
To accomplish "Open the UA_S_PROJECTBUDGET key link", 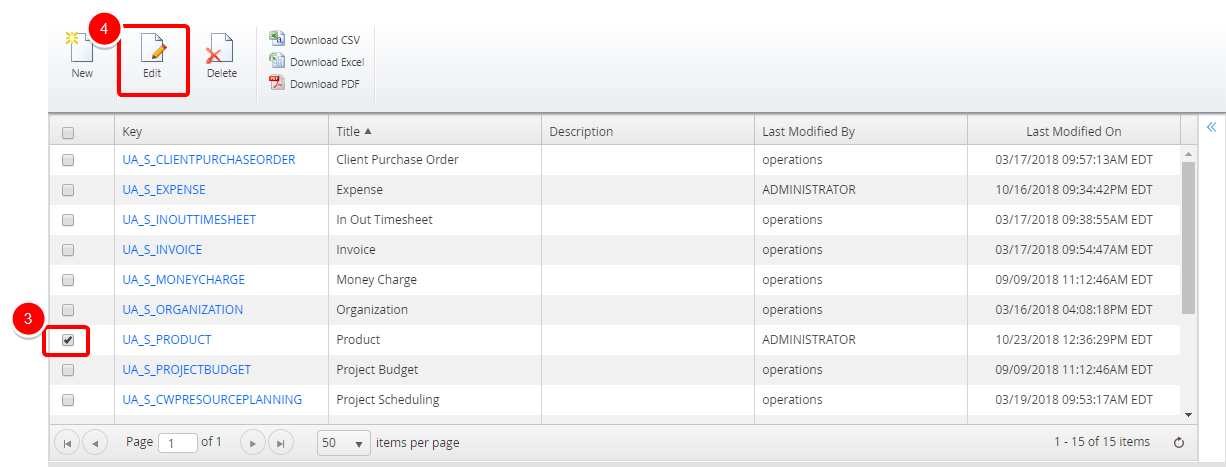I will [186, 370].
